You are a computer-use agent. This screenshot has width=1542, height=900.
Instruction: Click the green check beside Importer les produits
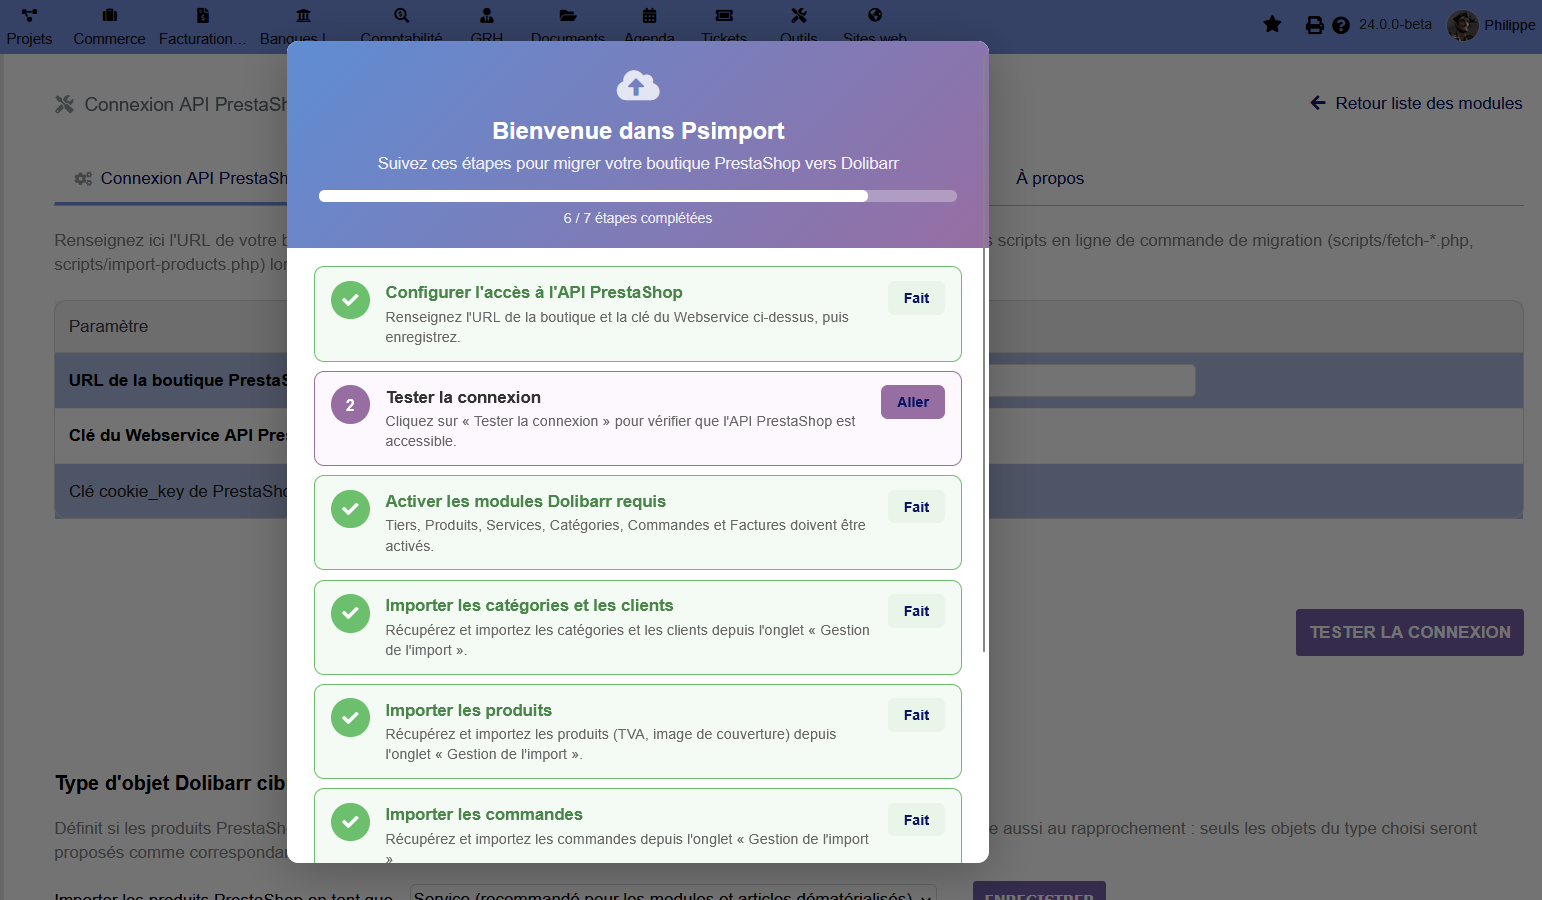(350, 717)
